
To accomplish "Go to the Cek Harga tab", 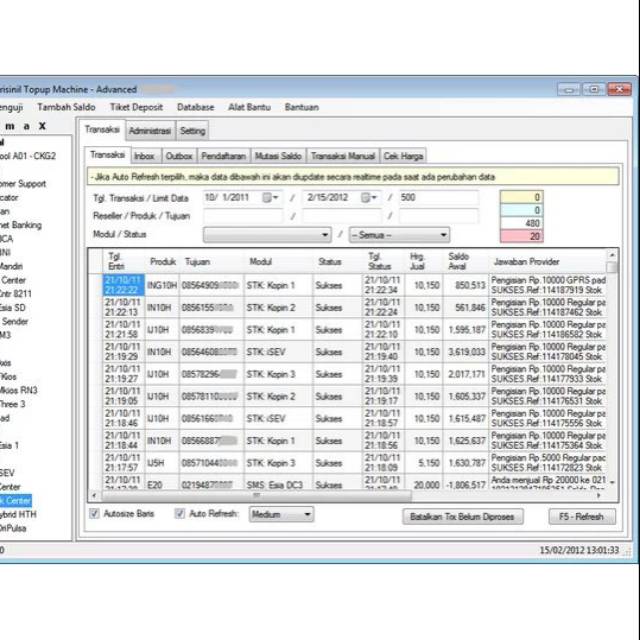I will click(404, 156).
